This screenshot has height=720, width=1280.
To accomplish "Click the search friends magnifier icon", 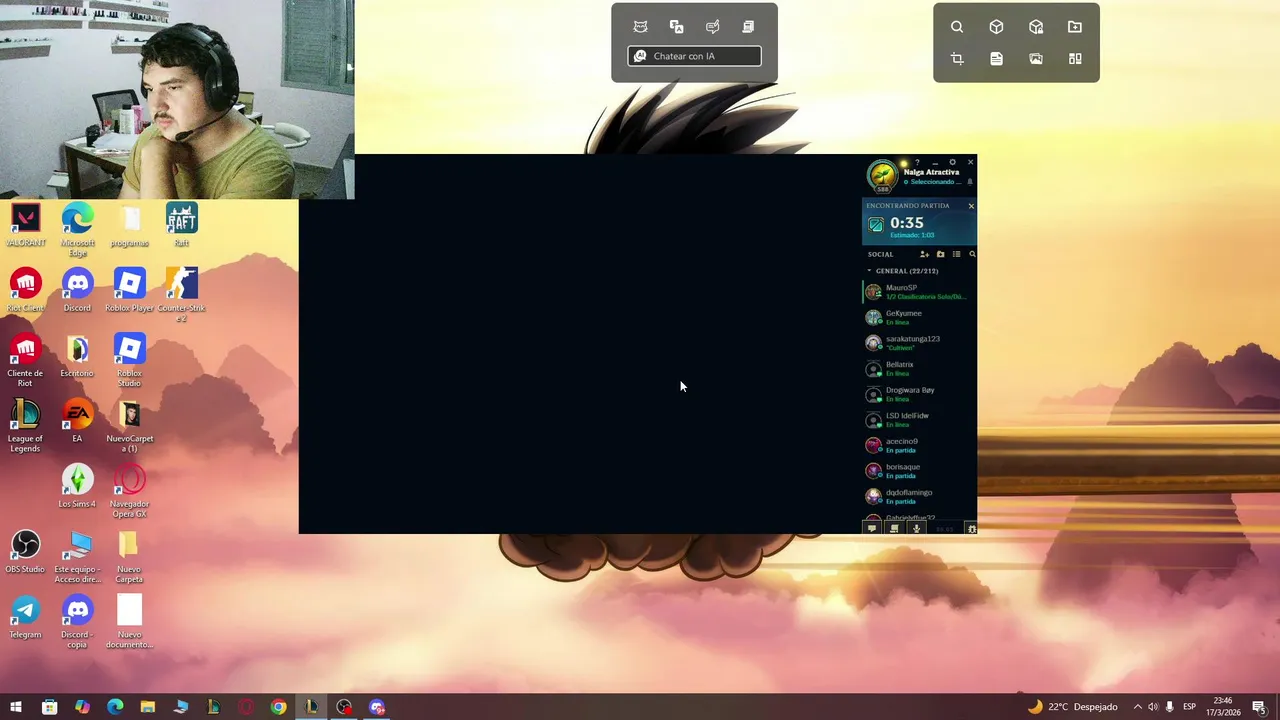I will 972,254.
